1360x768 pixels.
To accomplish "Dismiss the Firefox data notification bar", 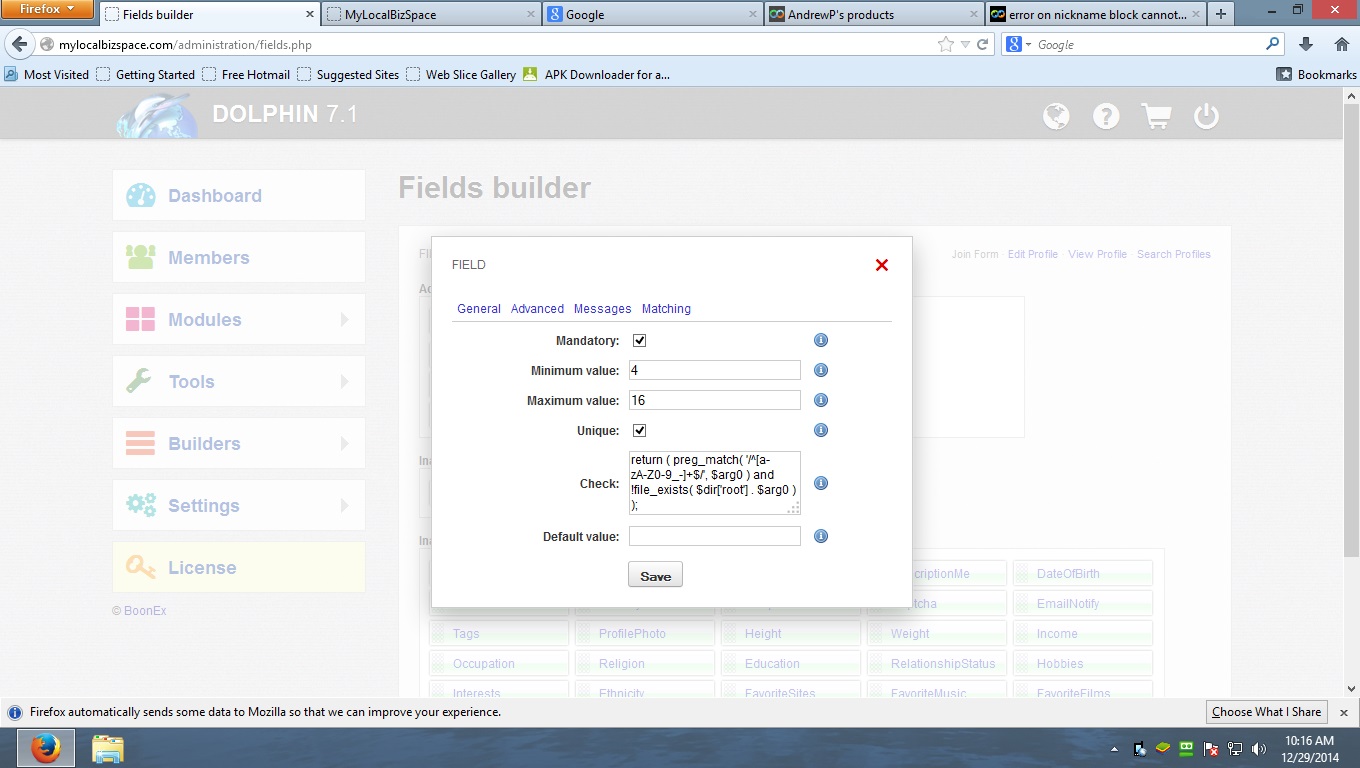I will click(x=1344, y=712).
